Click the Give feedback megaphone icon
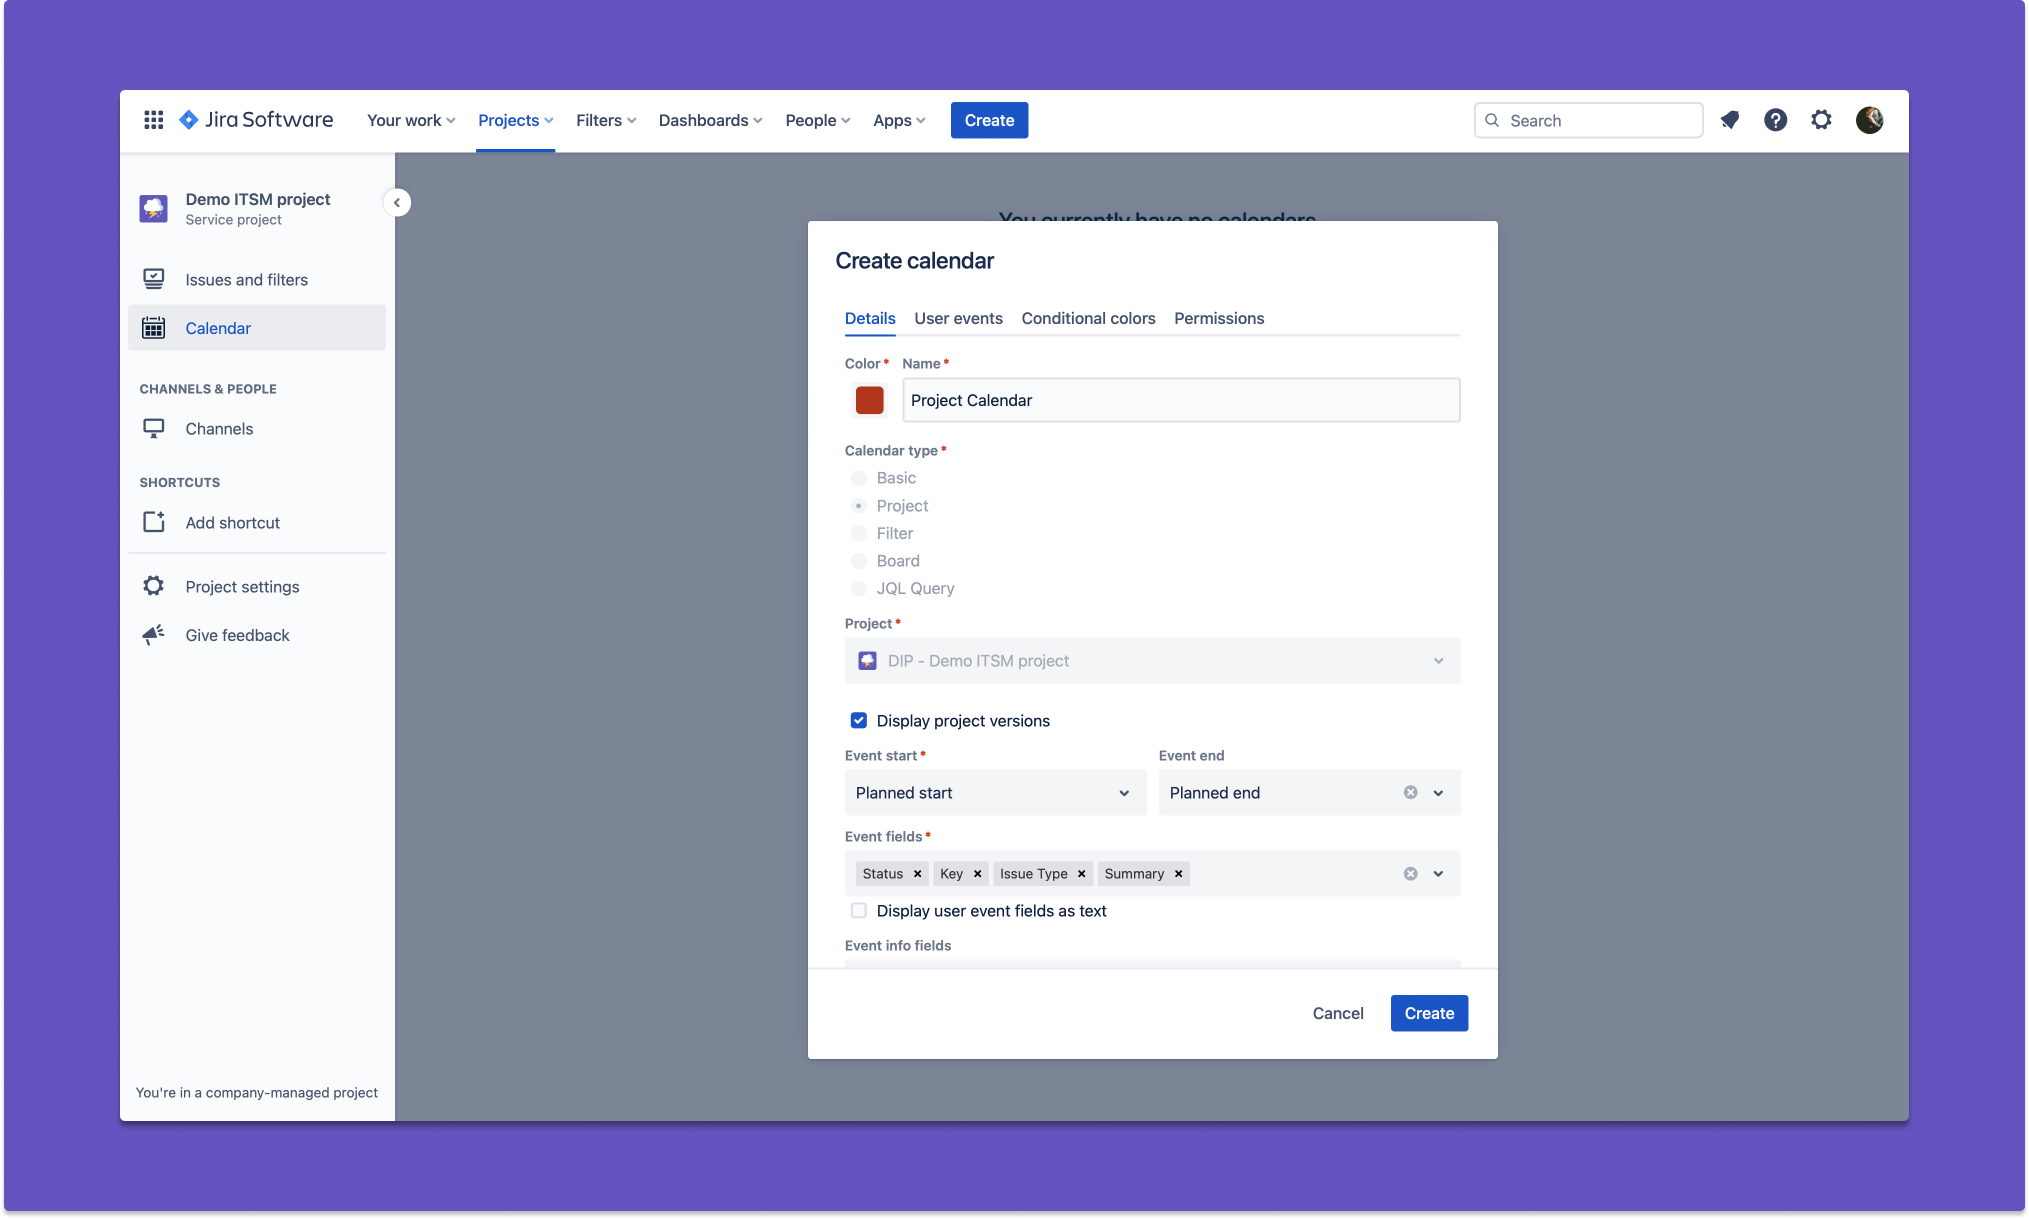Viewport: 2029px width, 1219px height. [x=153, y=635]
